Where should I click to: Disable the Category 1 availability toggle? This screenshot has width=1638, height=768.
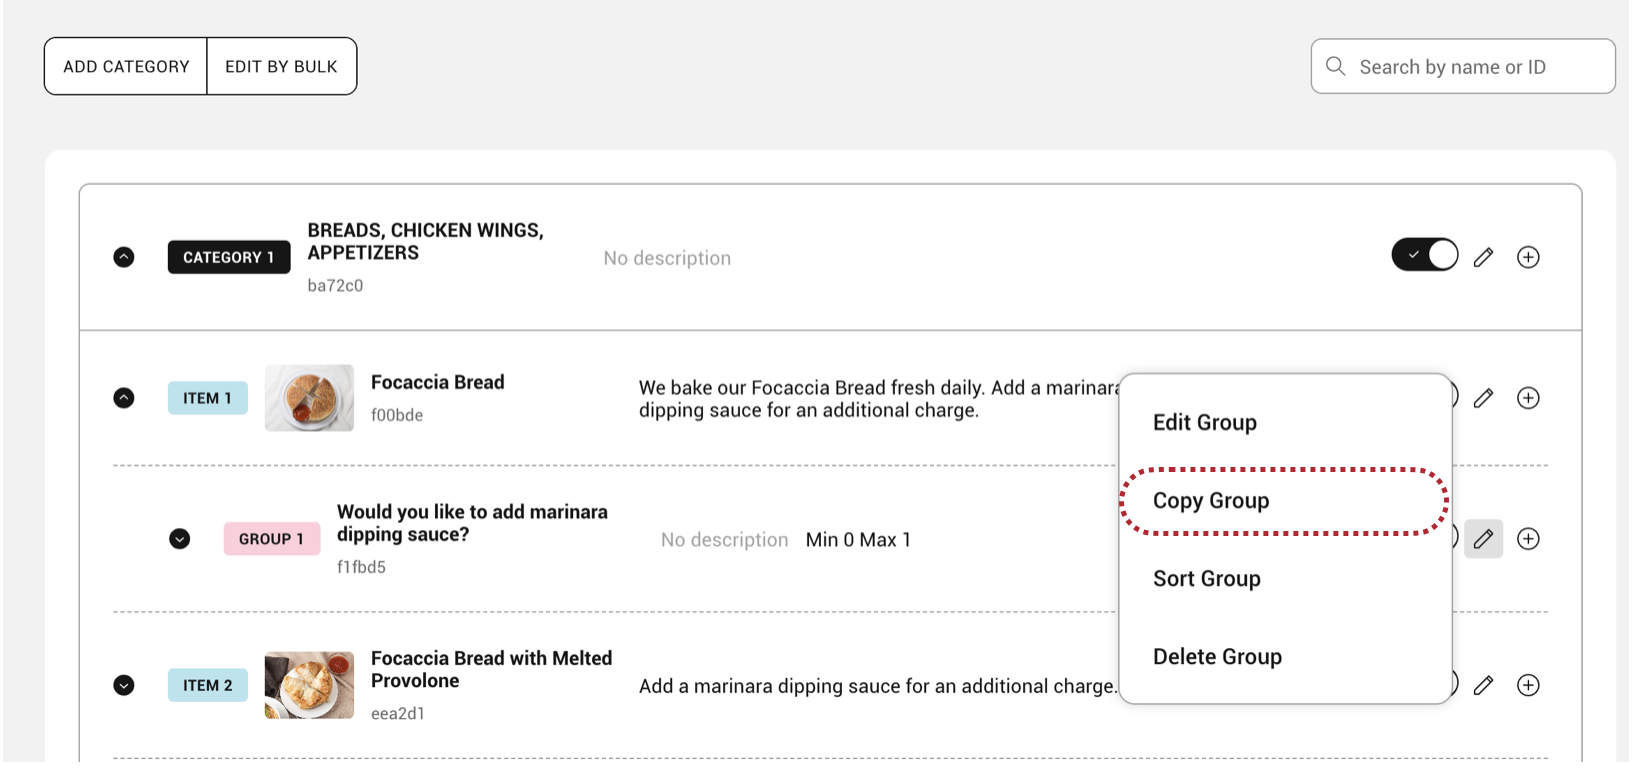click(x=1424, y=255)
